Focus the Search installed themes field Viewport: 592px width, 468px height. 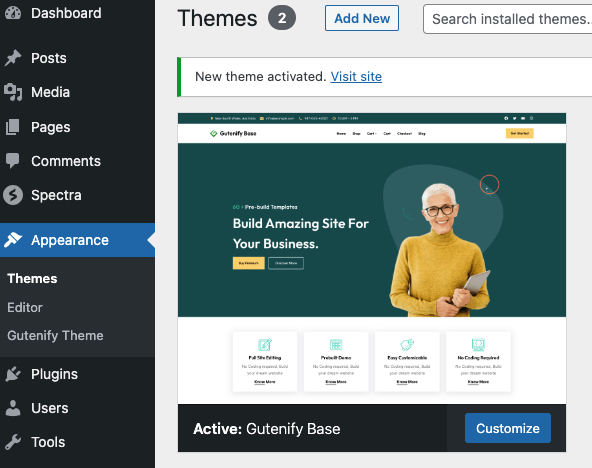tap(507, 19)
